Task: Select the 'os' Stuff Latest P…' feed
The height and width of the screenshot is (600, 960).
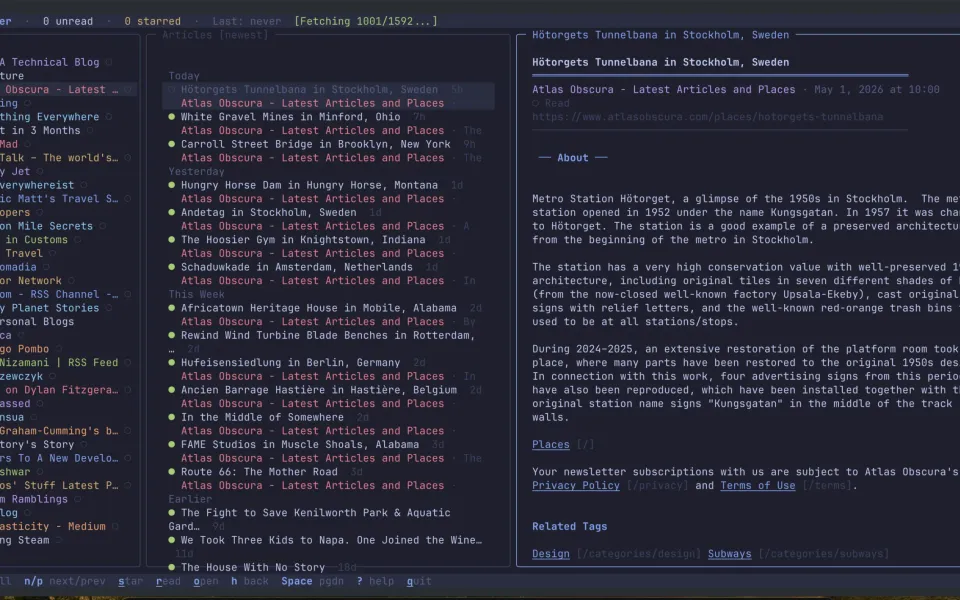Action: (x=59, y=486)
